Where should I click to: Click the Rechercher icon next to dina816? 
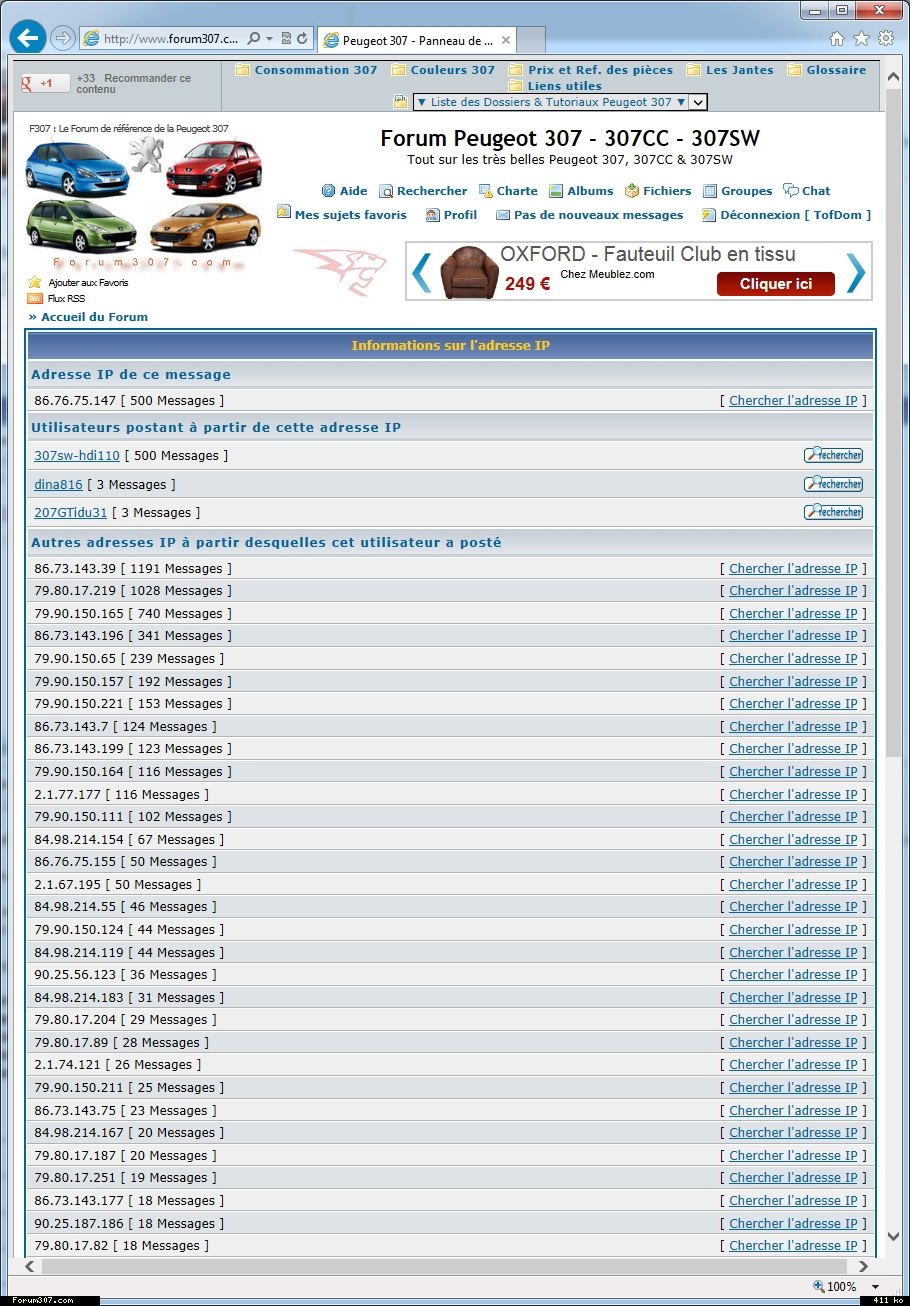[833, 484]
